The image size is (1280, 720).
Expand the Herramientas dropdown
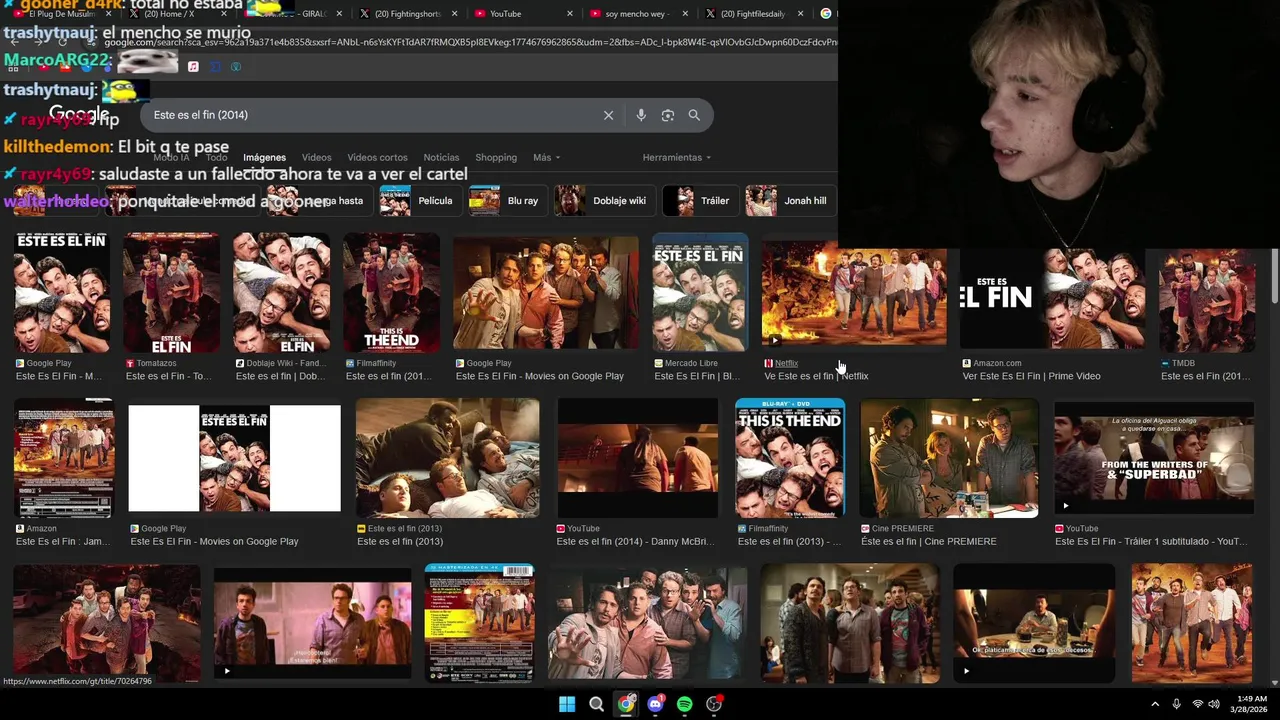[677, 158]
